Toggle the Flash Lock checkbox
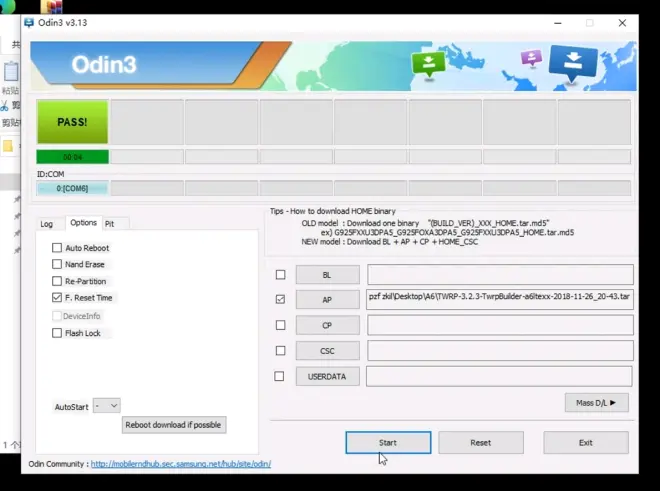The width and height of the screenshot is (660, 491). pyautogui.click(x=57, y=333)
